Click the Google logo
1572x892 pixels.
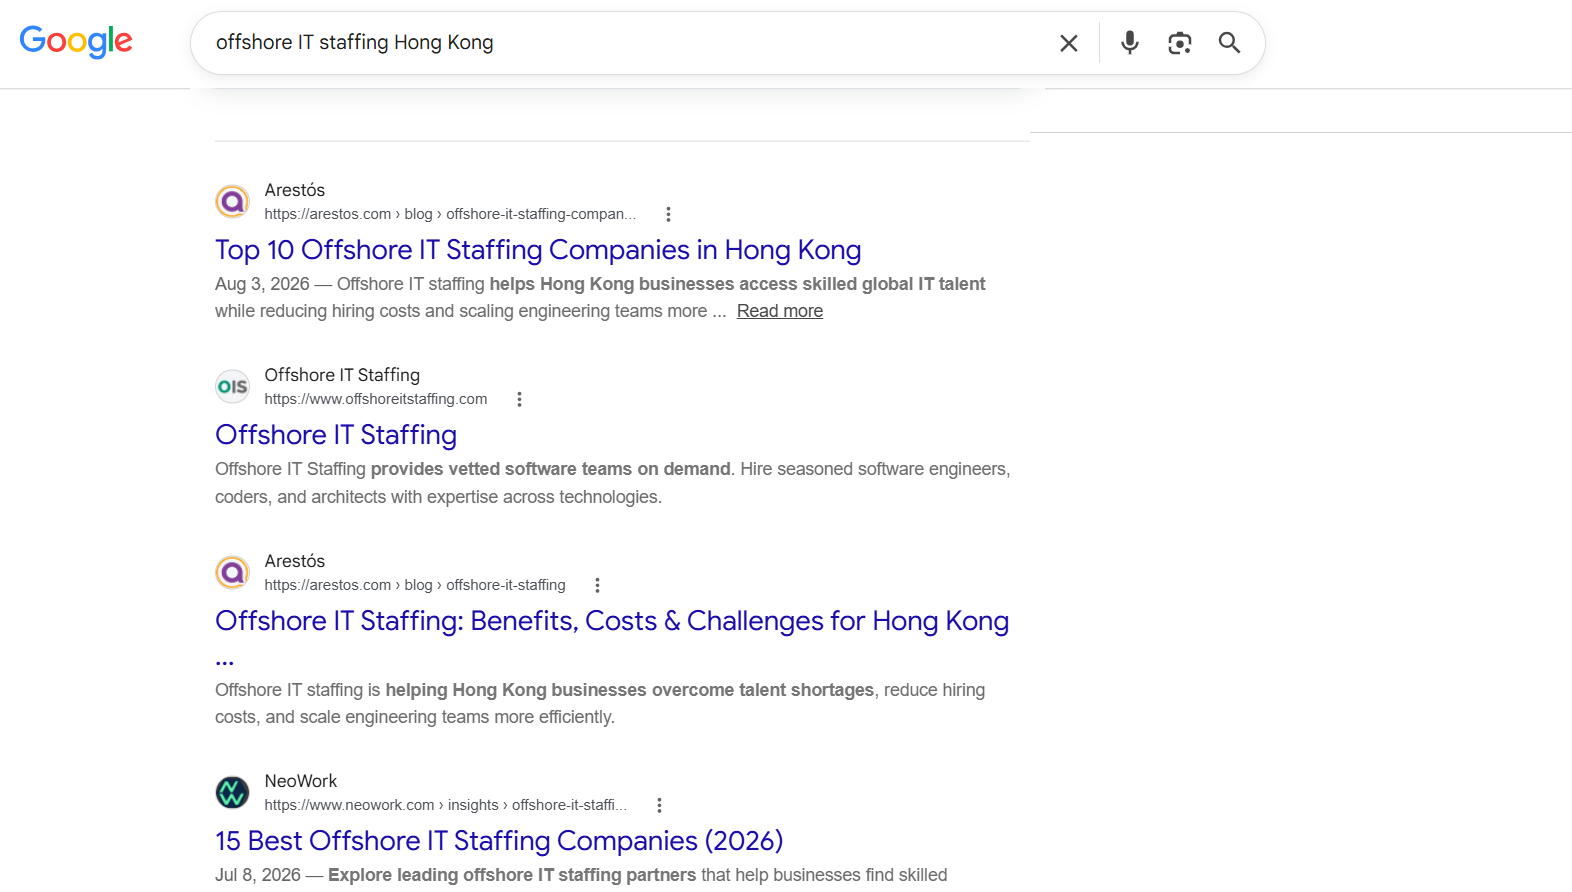pos(76,42)
